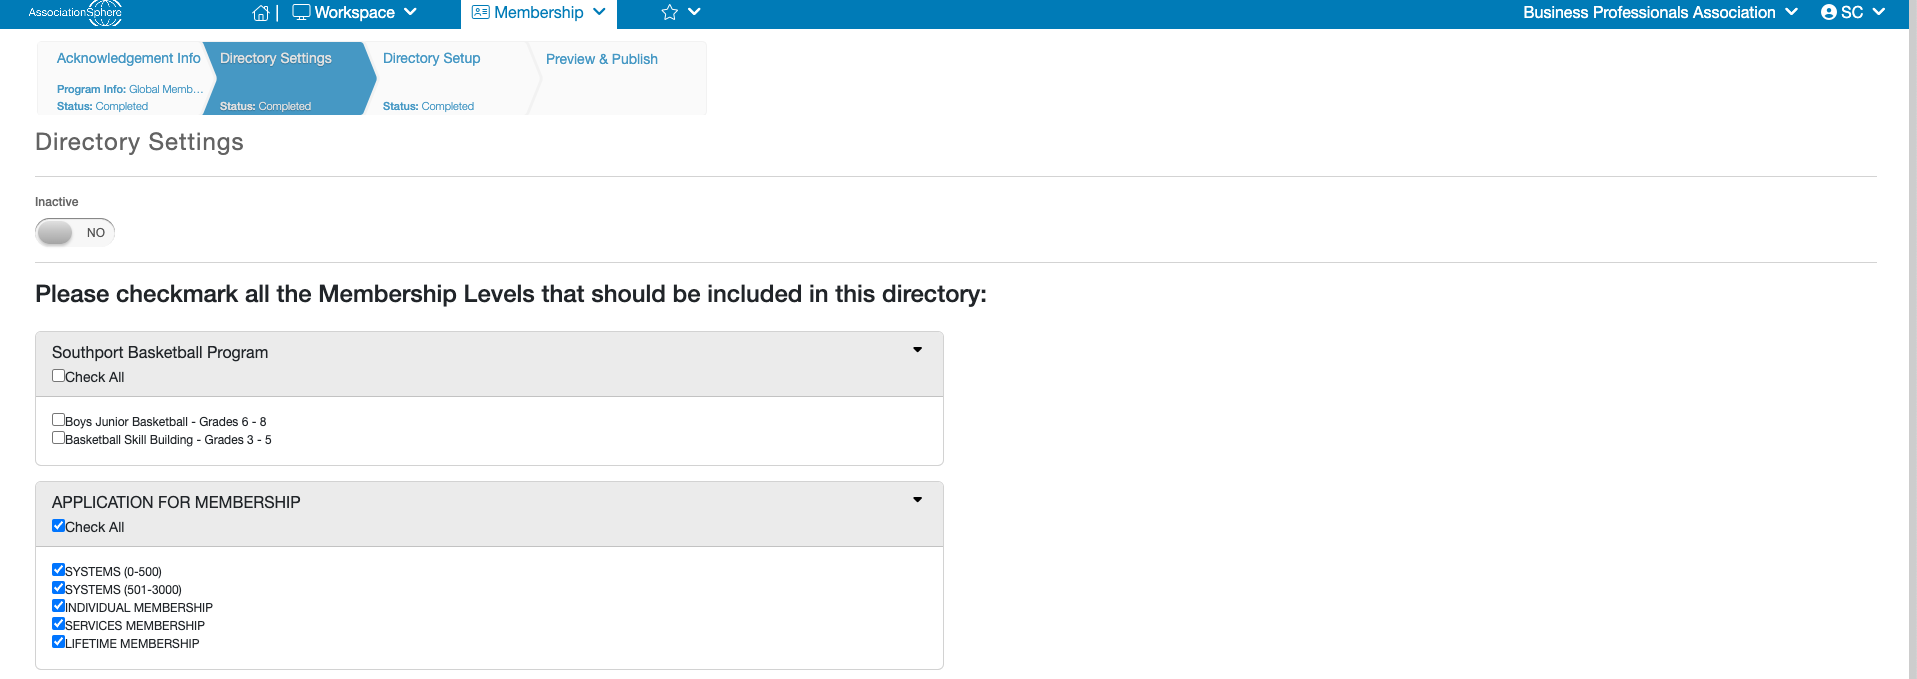
Task: Uncheck LIFETIME MEMBERSHIP checkbox
Action: [58, 642]
